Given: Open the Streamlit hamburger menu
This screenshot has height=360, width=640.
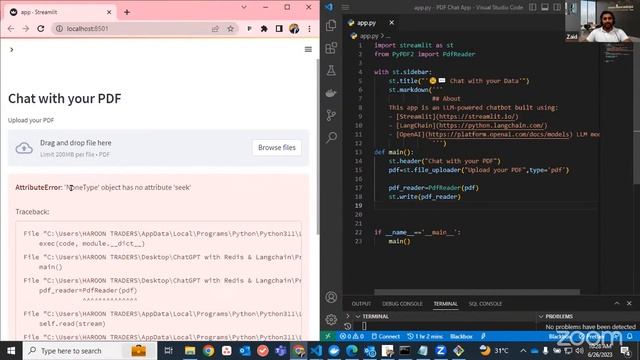Looking at the screenshot, I should 308,49.
